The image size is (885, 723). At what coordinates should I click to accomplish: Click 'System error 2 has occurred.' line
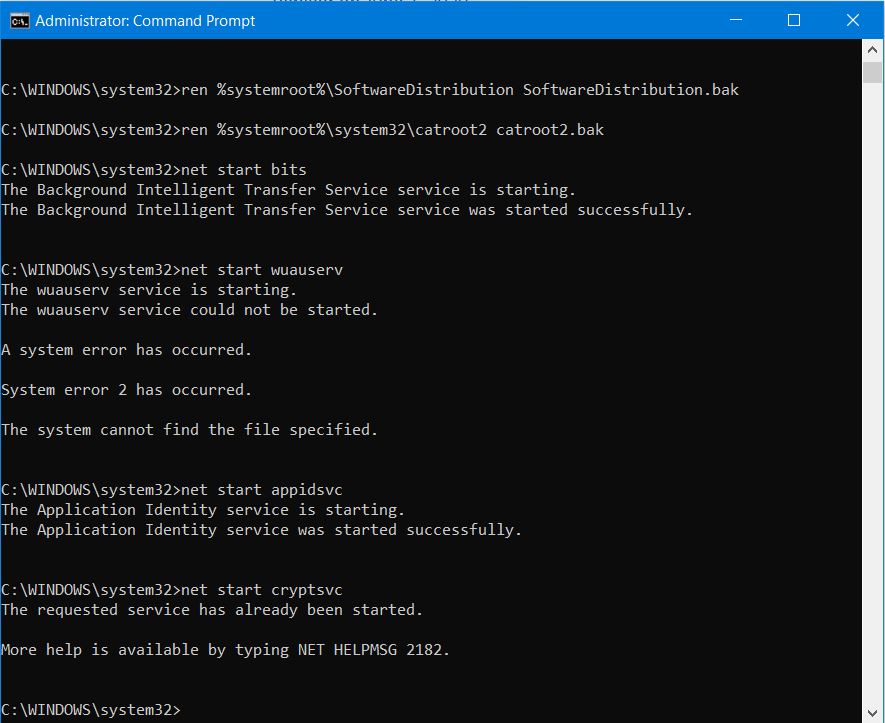(x=126, y=390)
